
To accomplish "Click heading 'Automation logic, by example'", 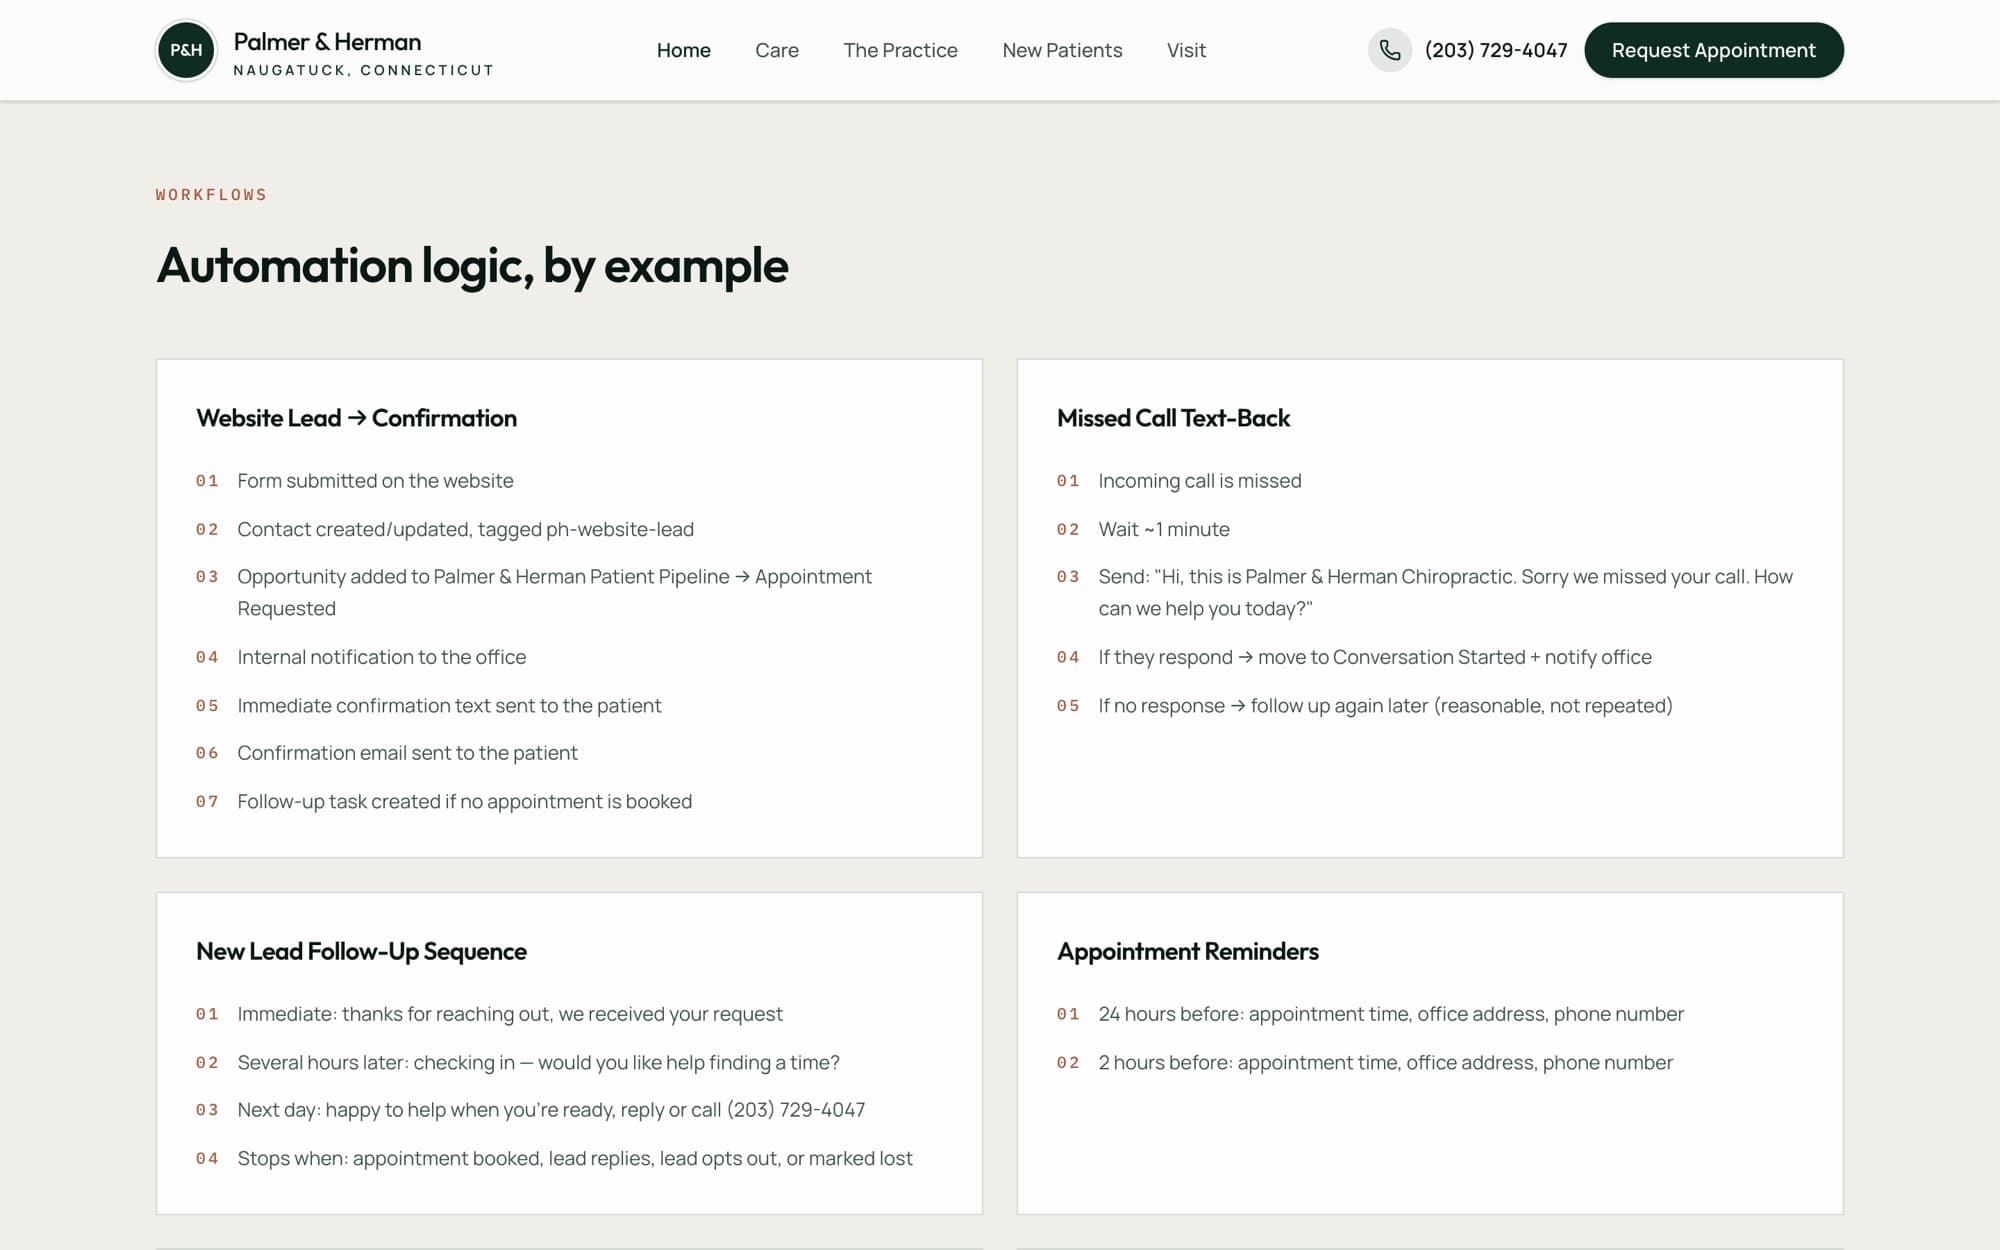I will [x=472, y=266].
